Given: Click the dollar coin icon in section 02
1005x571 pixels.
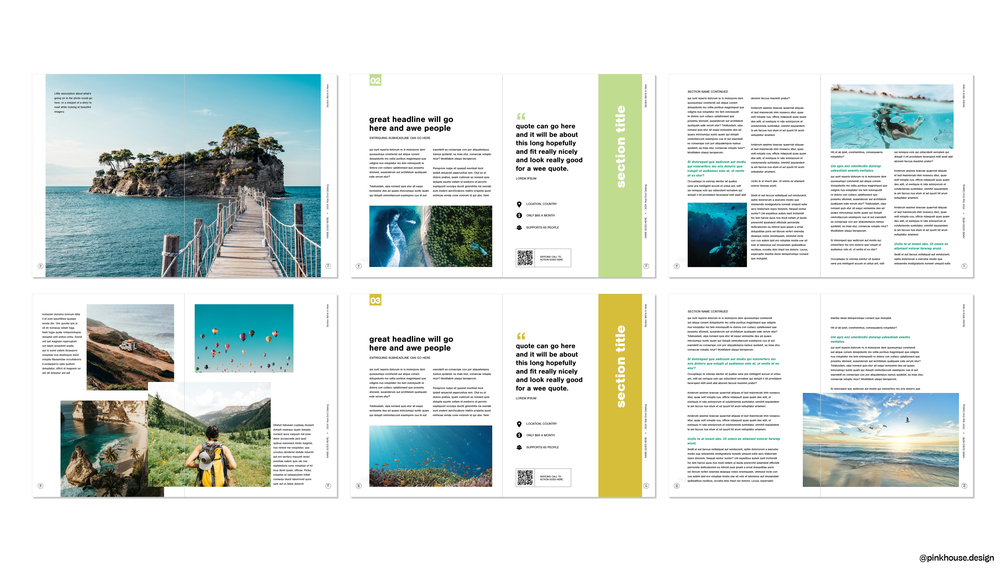Looking at the screenshot, I should click(519, 215).
